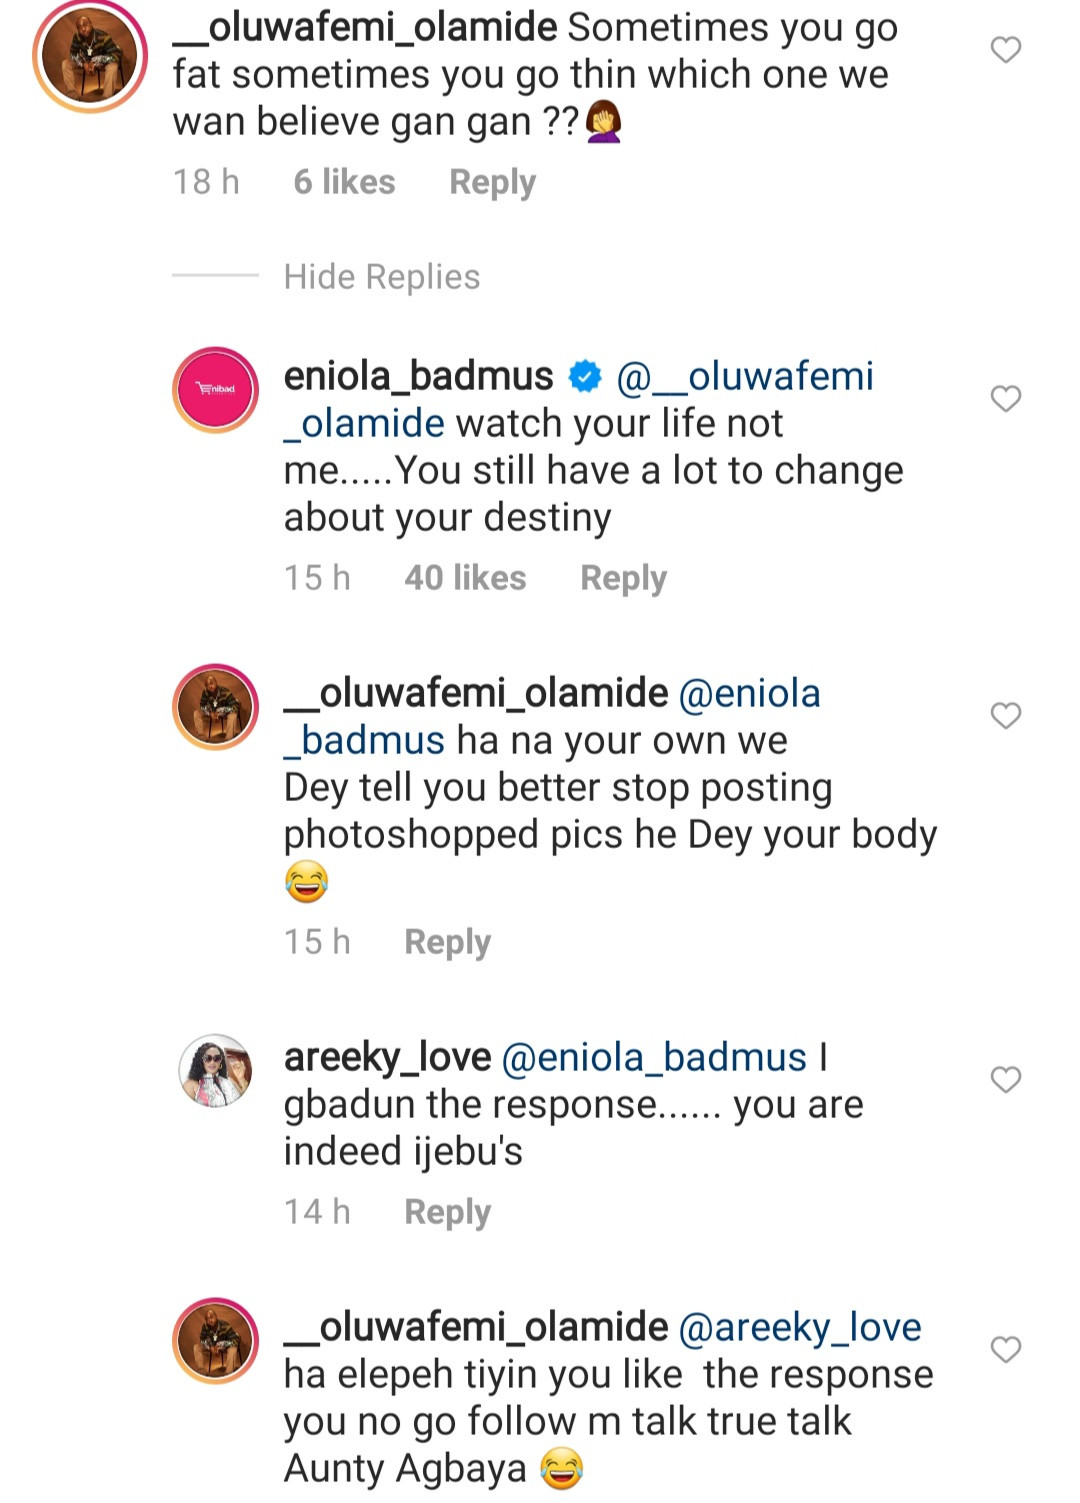This screenshot has height=1503, width=1080.
Task: Like the 'Aunty Agbaya' reply heart
Action: (x=1005, y=1349)
